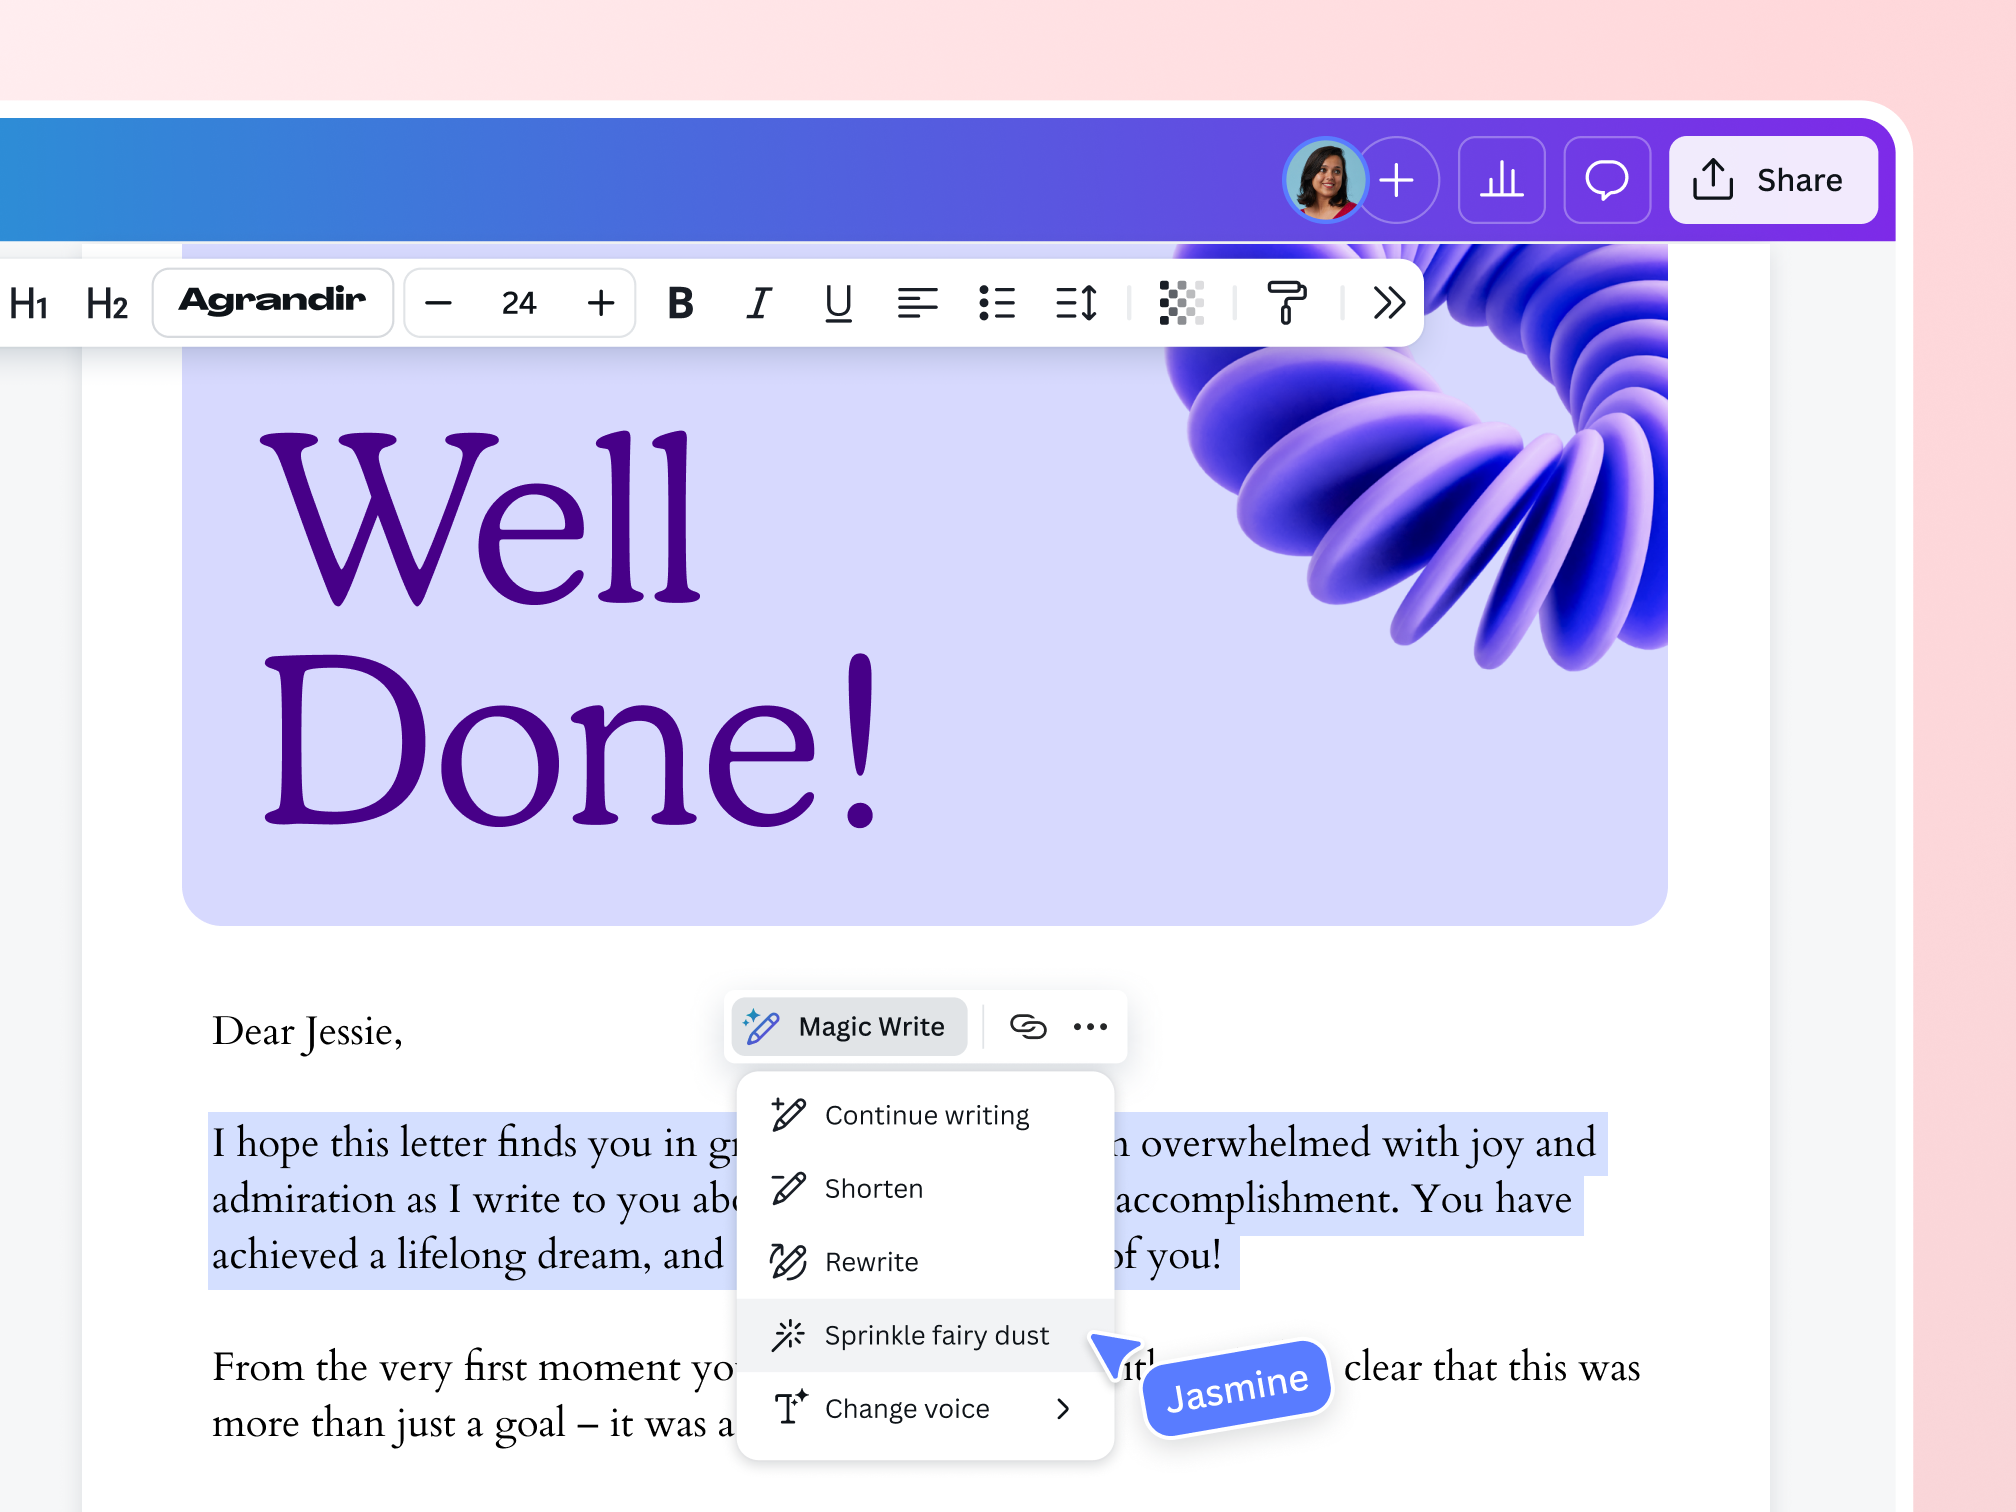This screenshot has width=2016, height=1512.
Task: Insert a link using chain icon
Action: (1028, 1026)
